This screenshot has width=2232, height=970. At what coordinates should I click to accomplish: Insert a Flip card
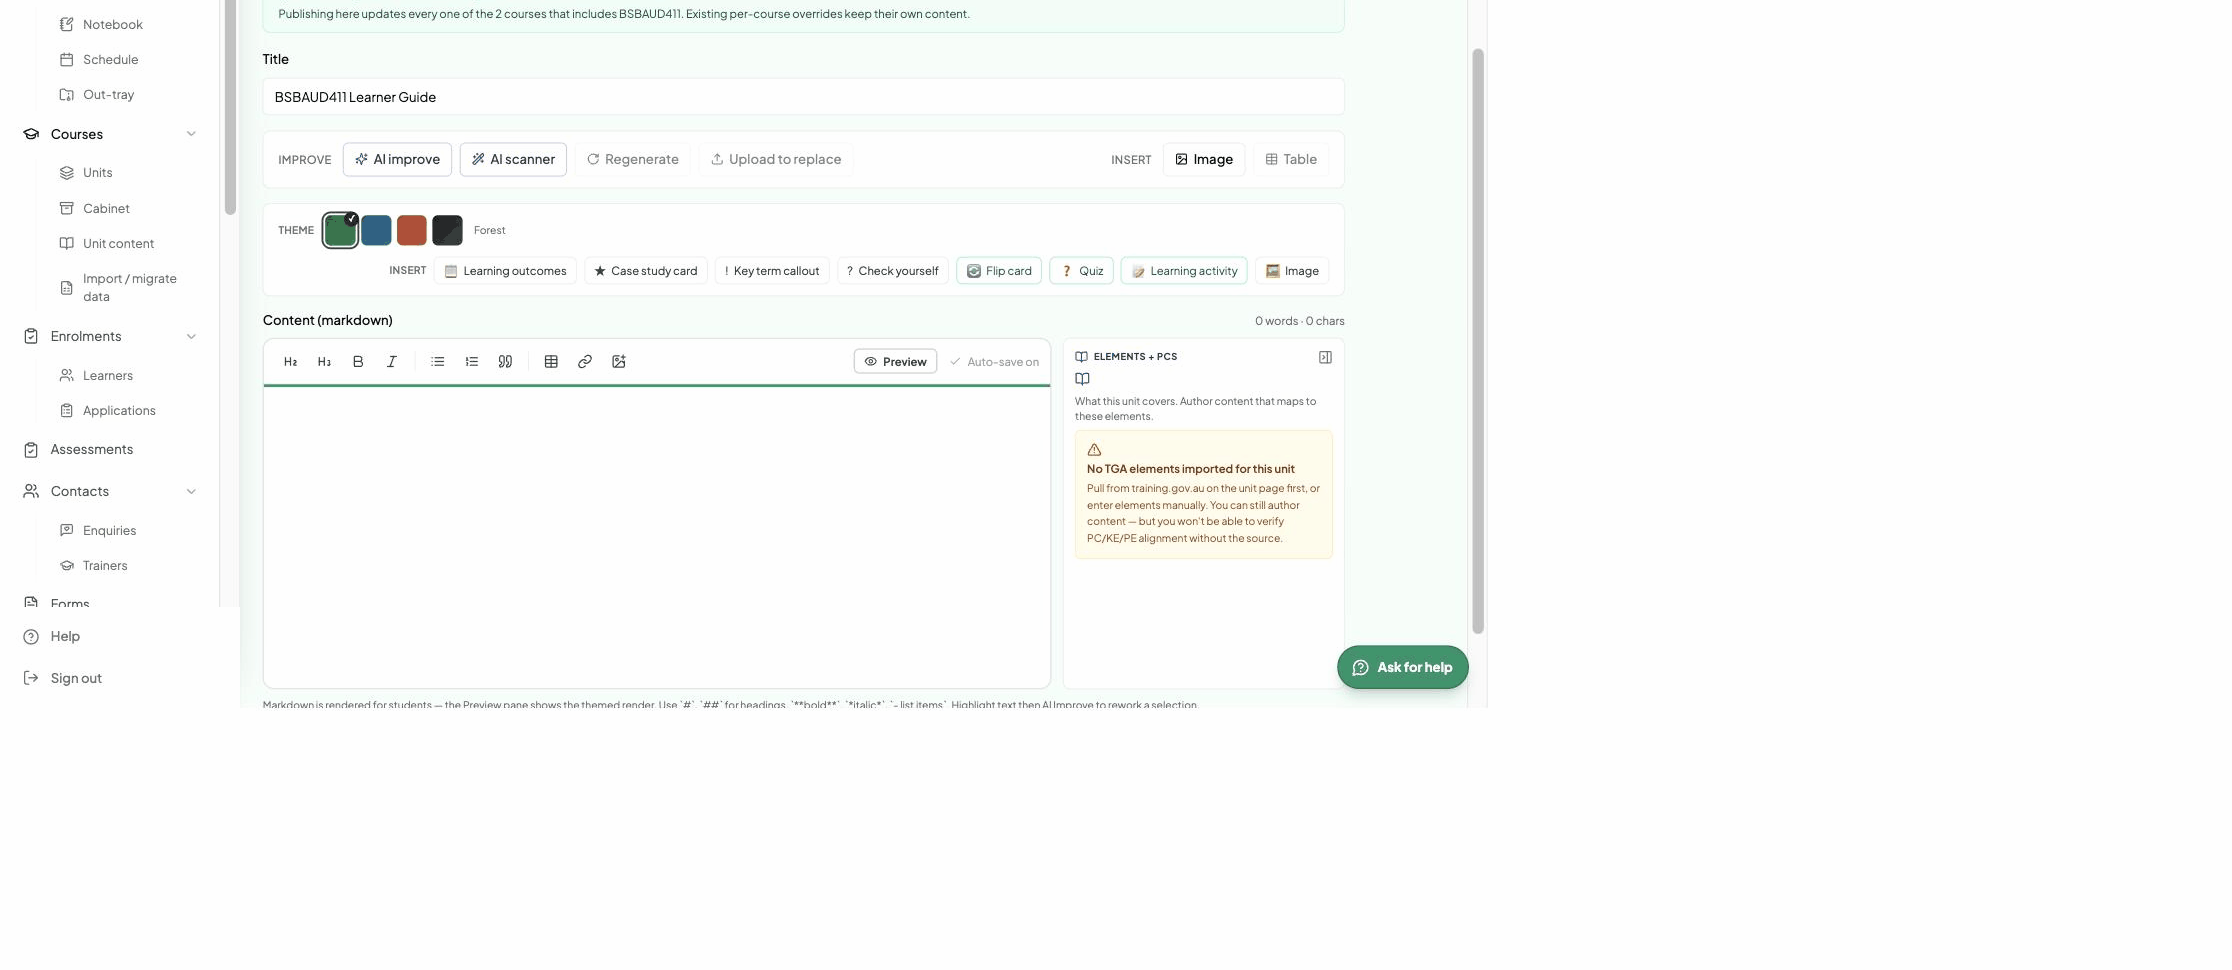click(999, 271)
